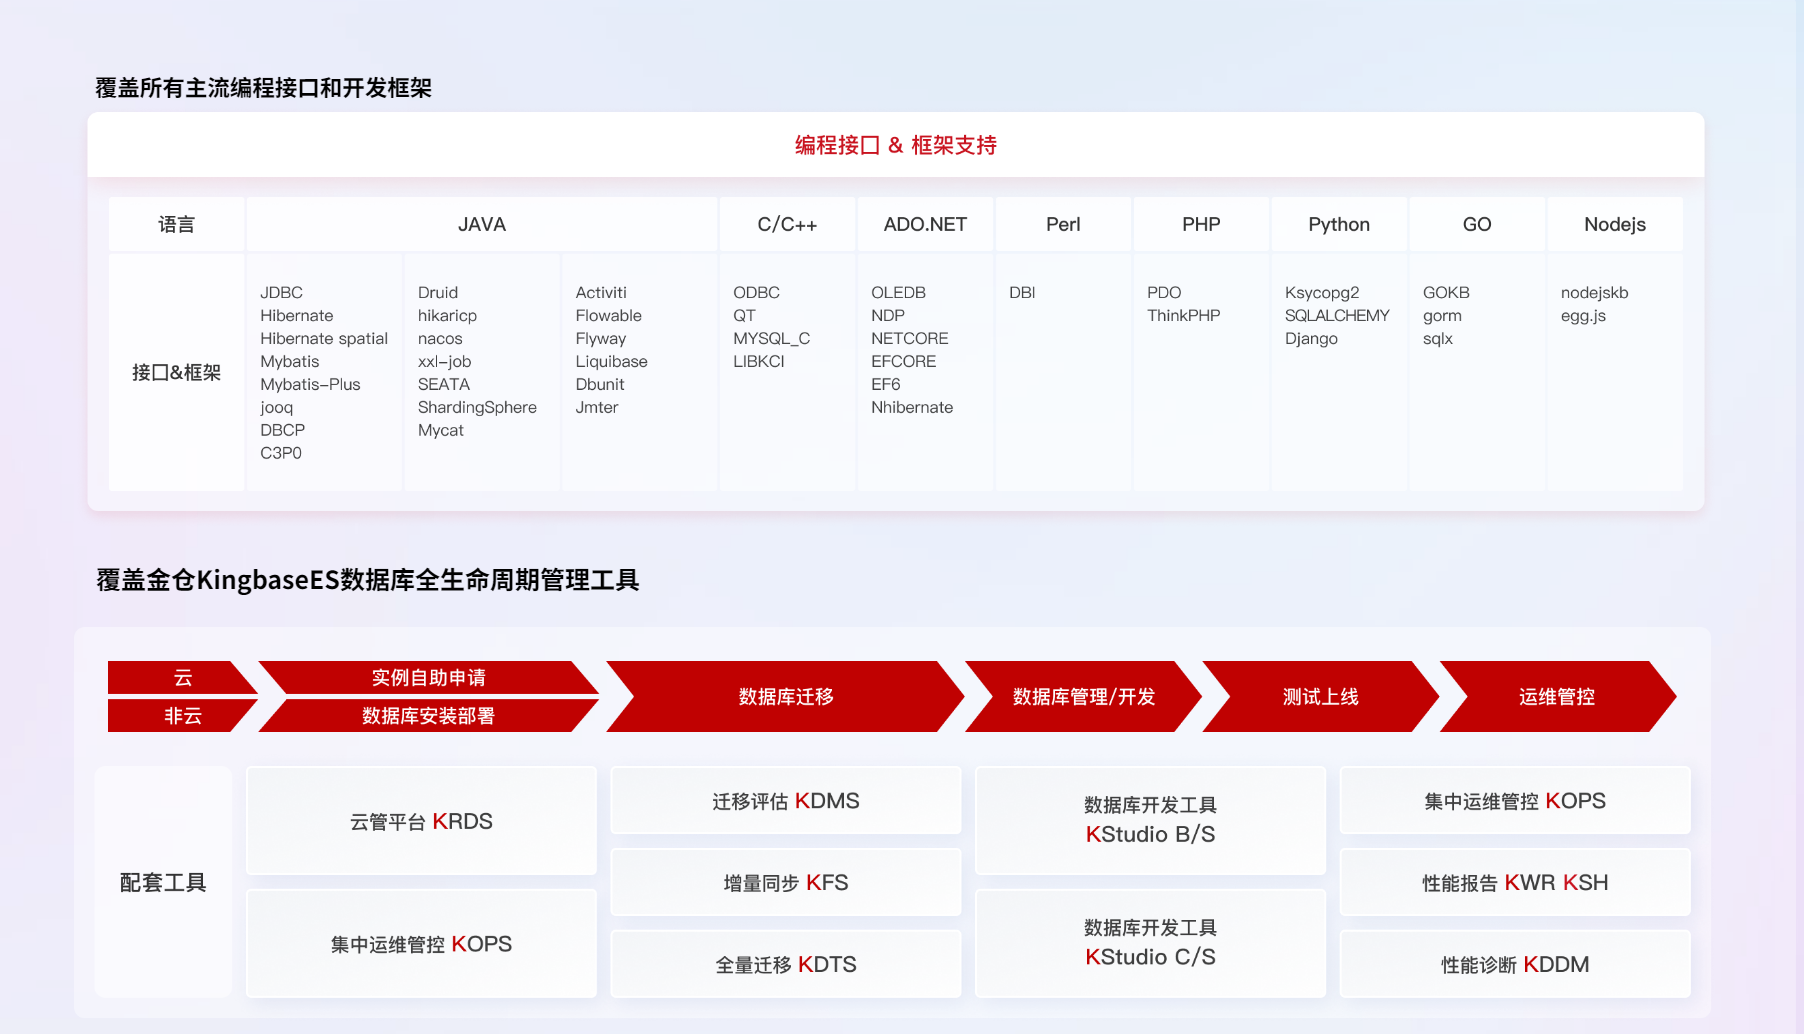Click the red '云' arrow label
The height and width of the screenshot is (1034, 1804).
pyautogui.click(x=182, y=677)
